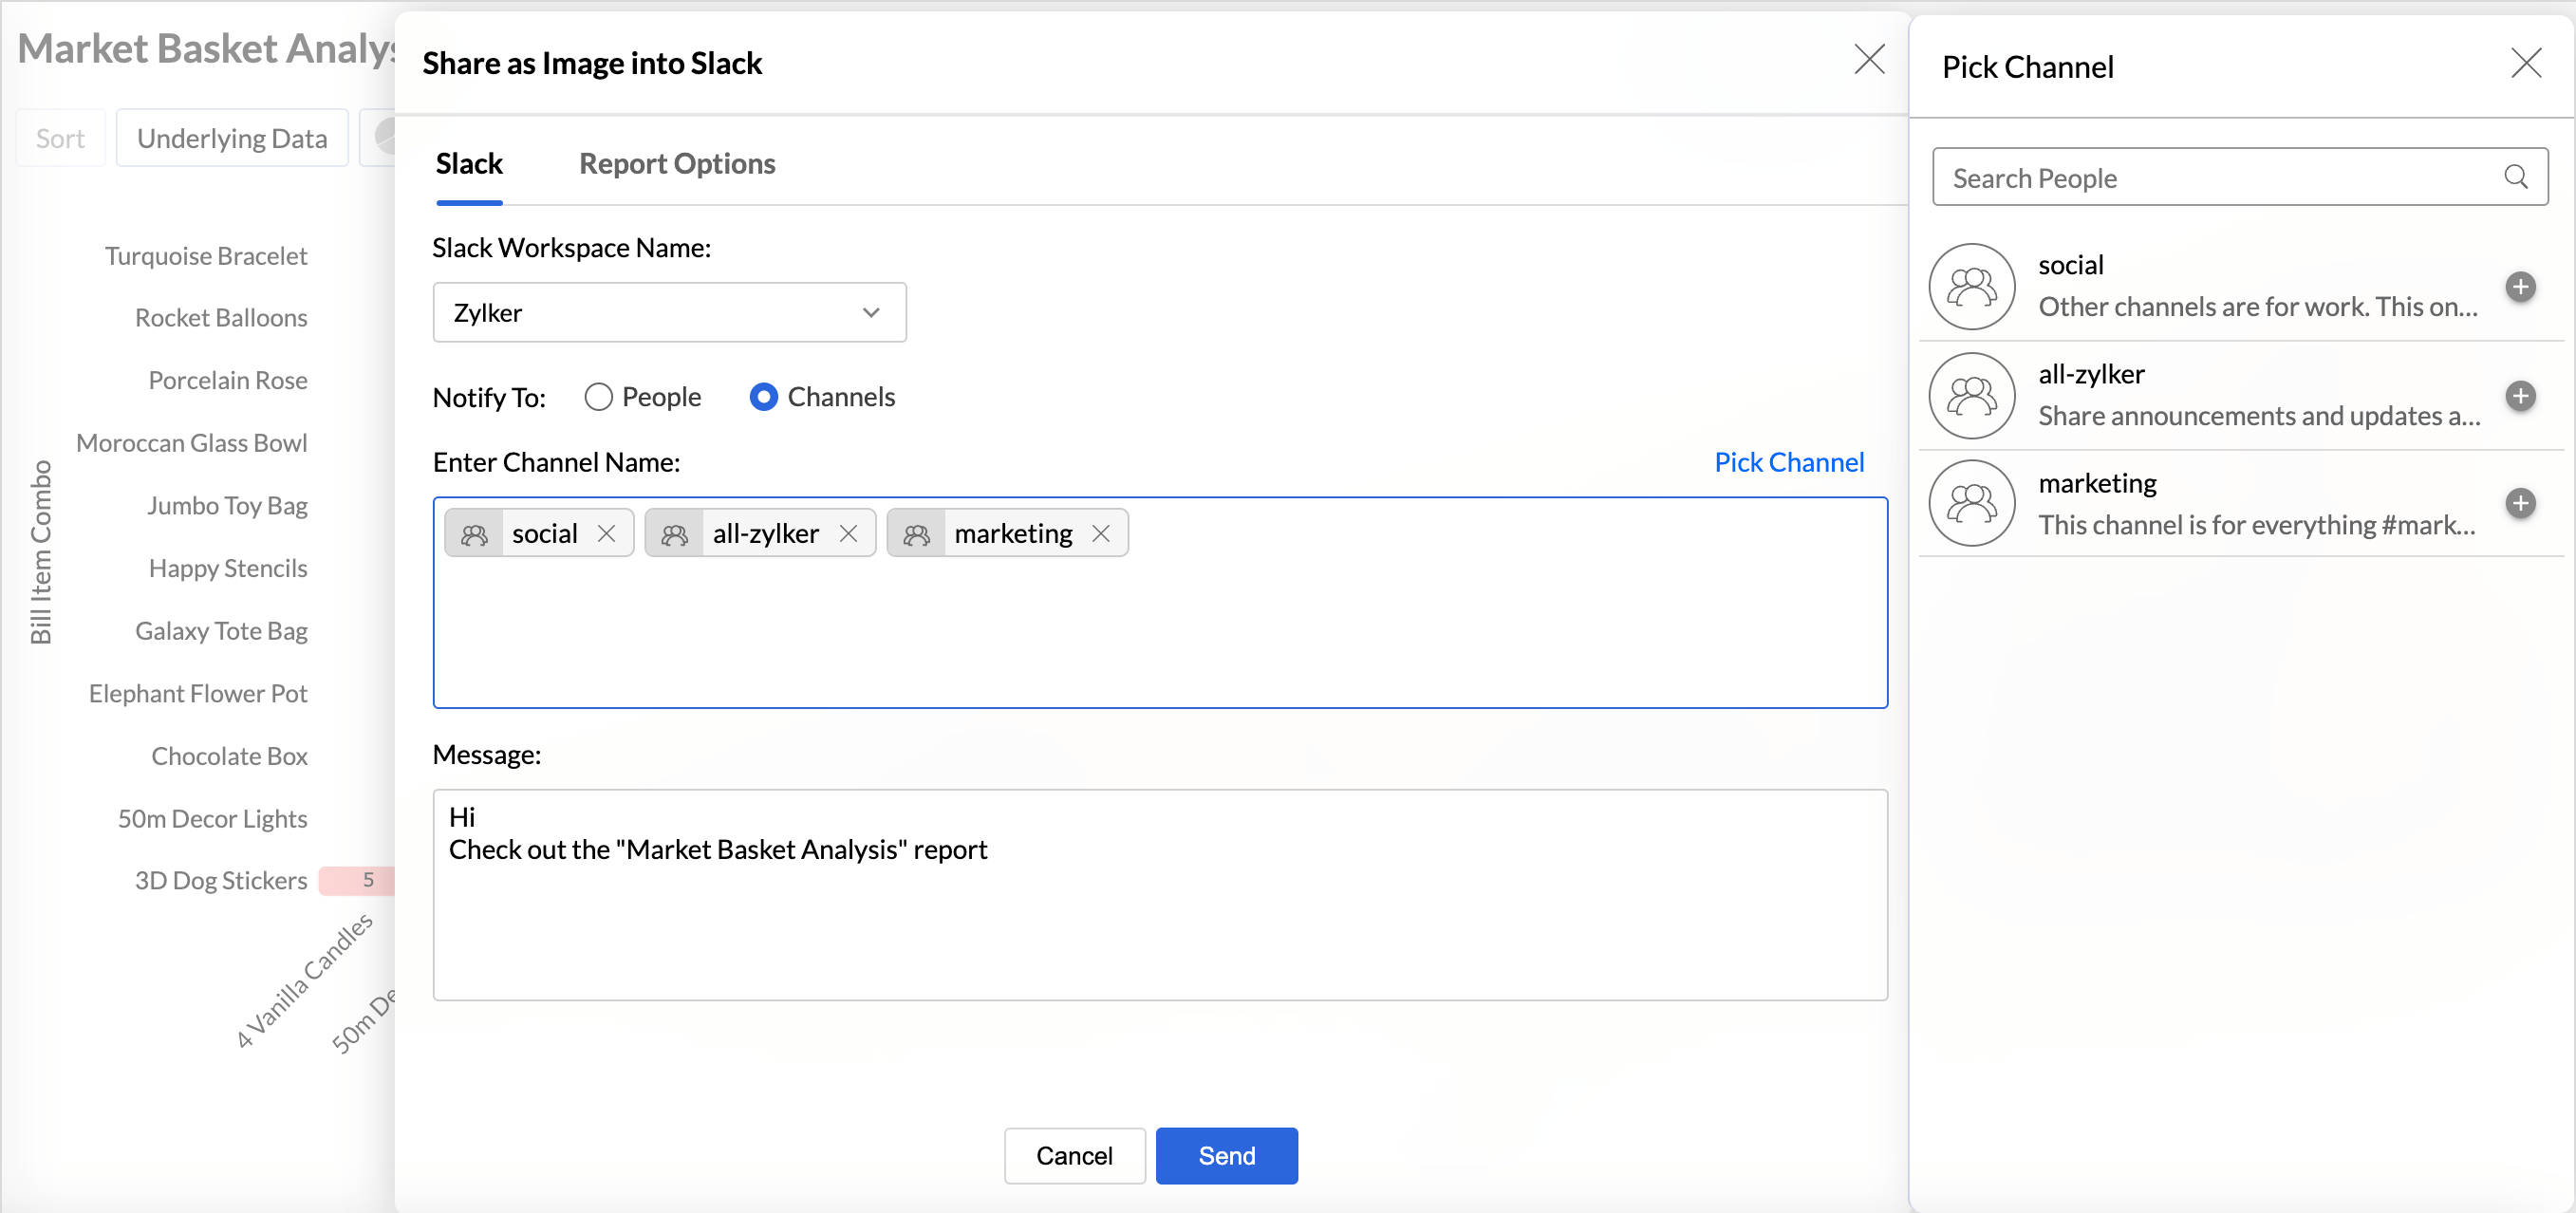The image size is (2576, 1213).
Task: Click the group icon on the marketing chip
Action: click(x=916, y=534)
